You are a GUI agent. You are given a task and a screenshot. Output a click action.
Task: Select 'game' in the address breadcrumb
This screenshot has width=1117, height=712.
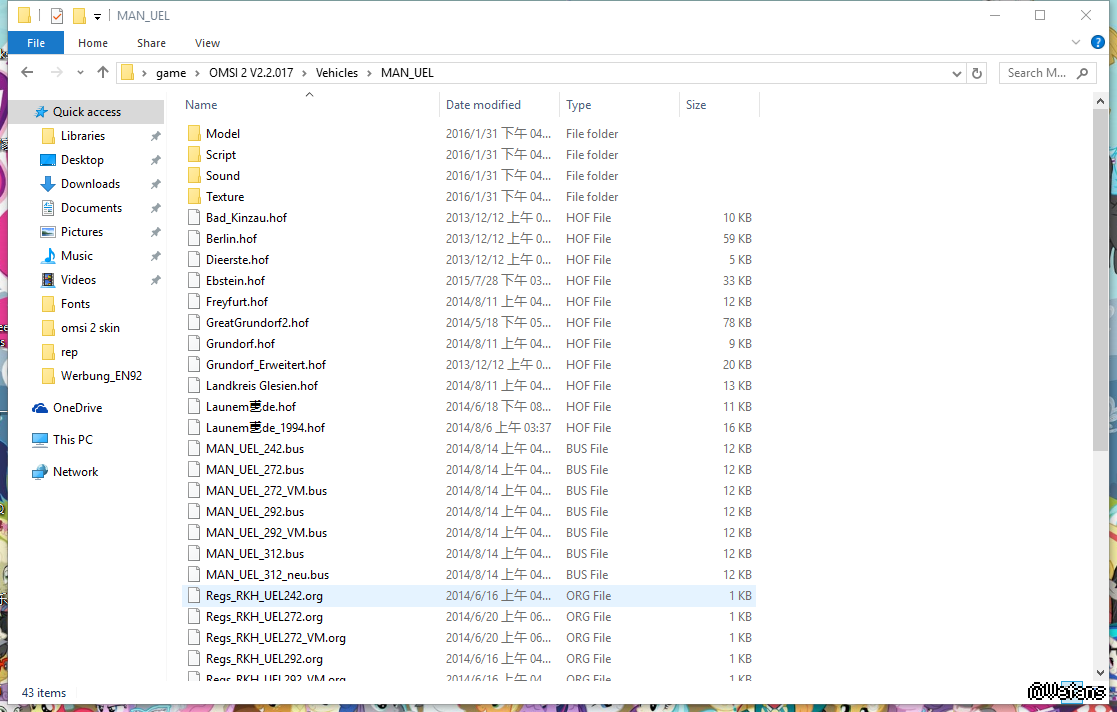[x=171, y=73]
